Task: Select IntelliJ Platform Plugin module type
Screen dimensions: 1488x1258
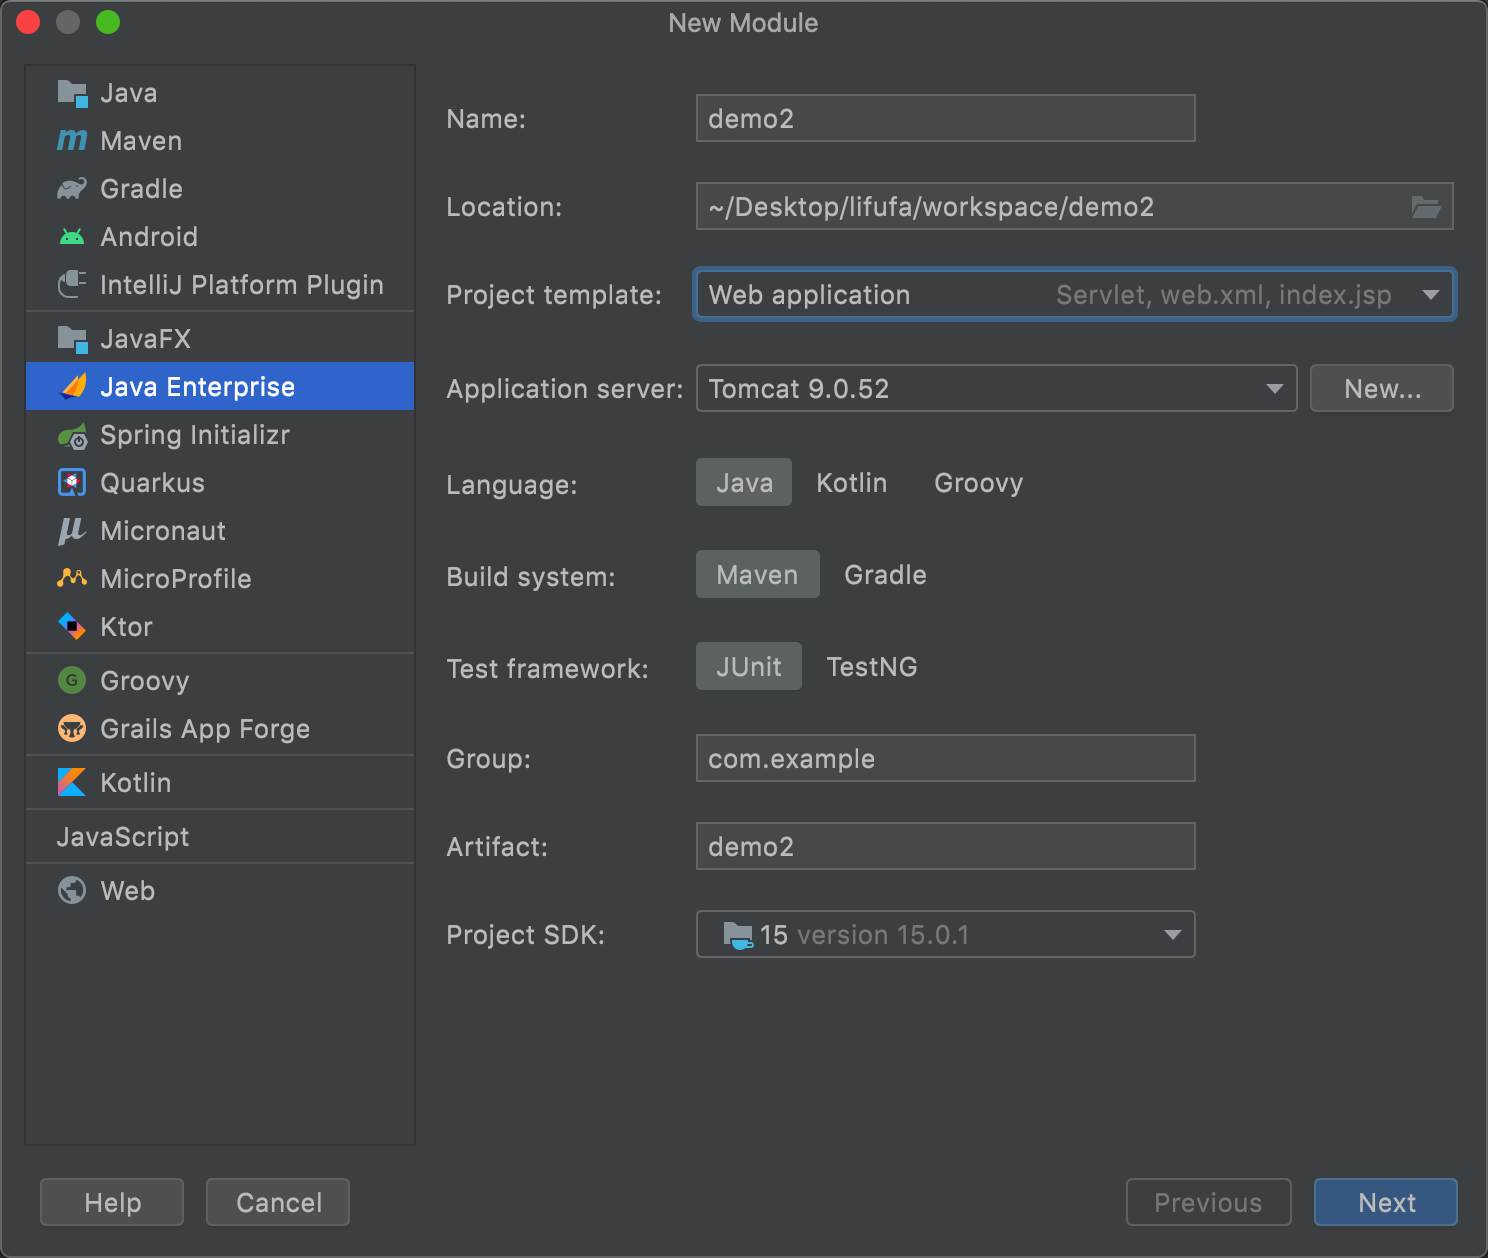Action: point(220,285)
